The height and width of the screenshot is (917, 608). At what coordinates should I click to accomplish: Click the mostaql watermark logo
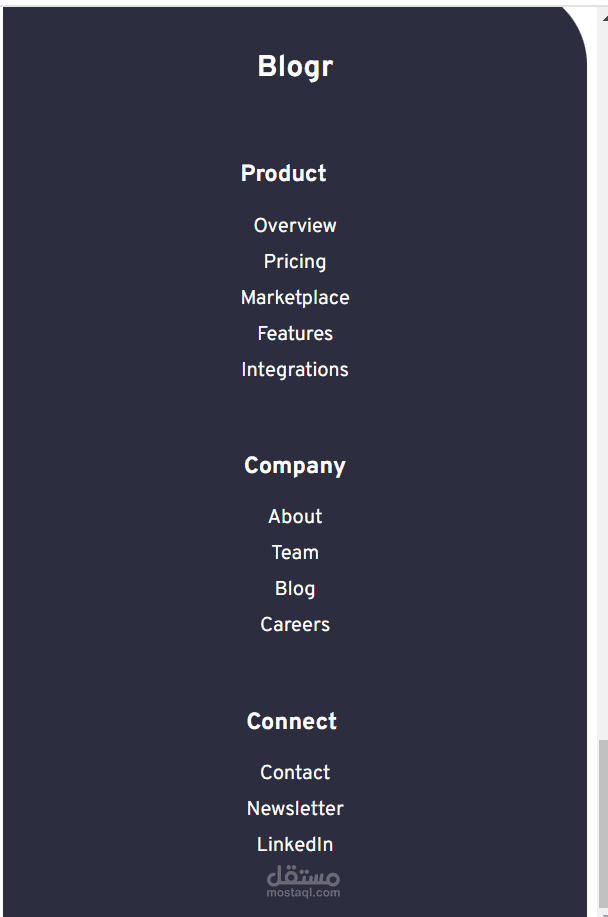(303, 881)
